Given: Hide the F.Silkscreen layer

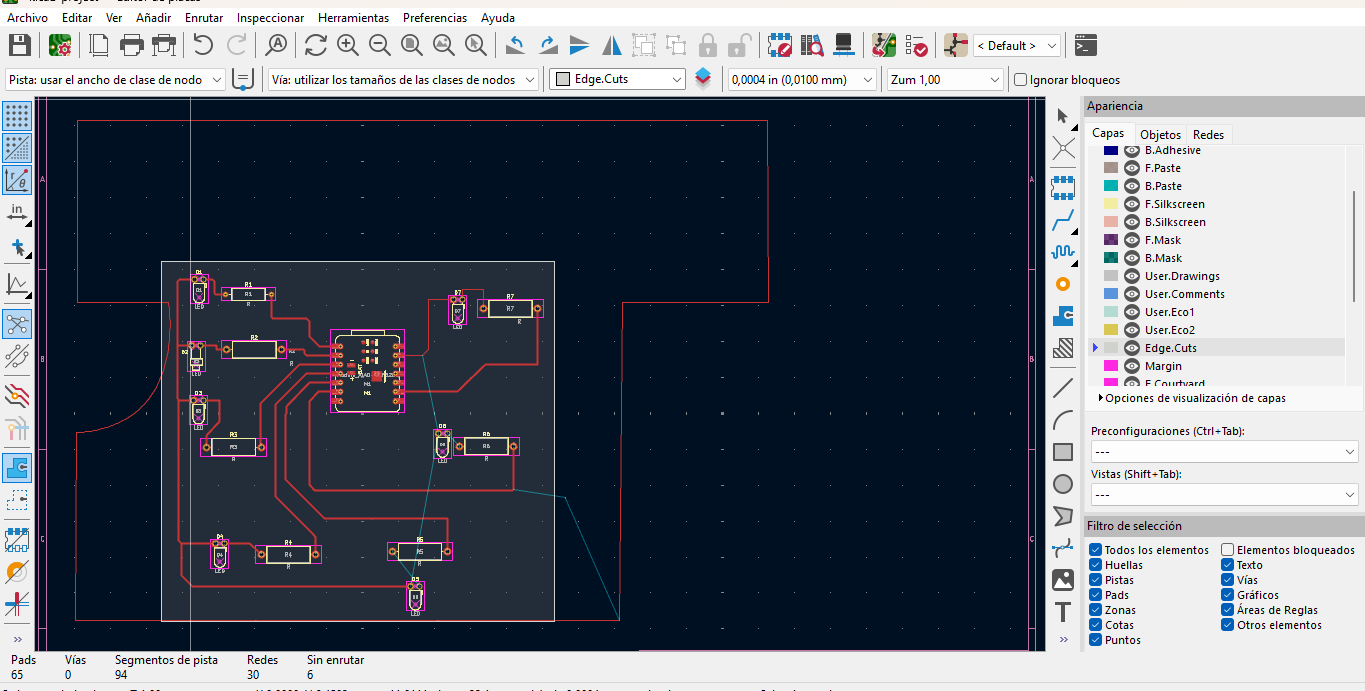Looking at the screenshot, I should click(1132, 204).
